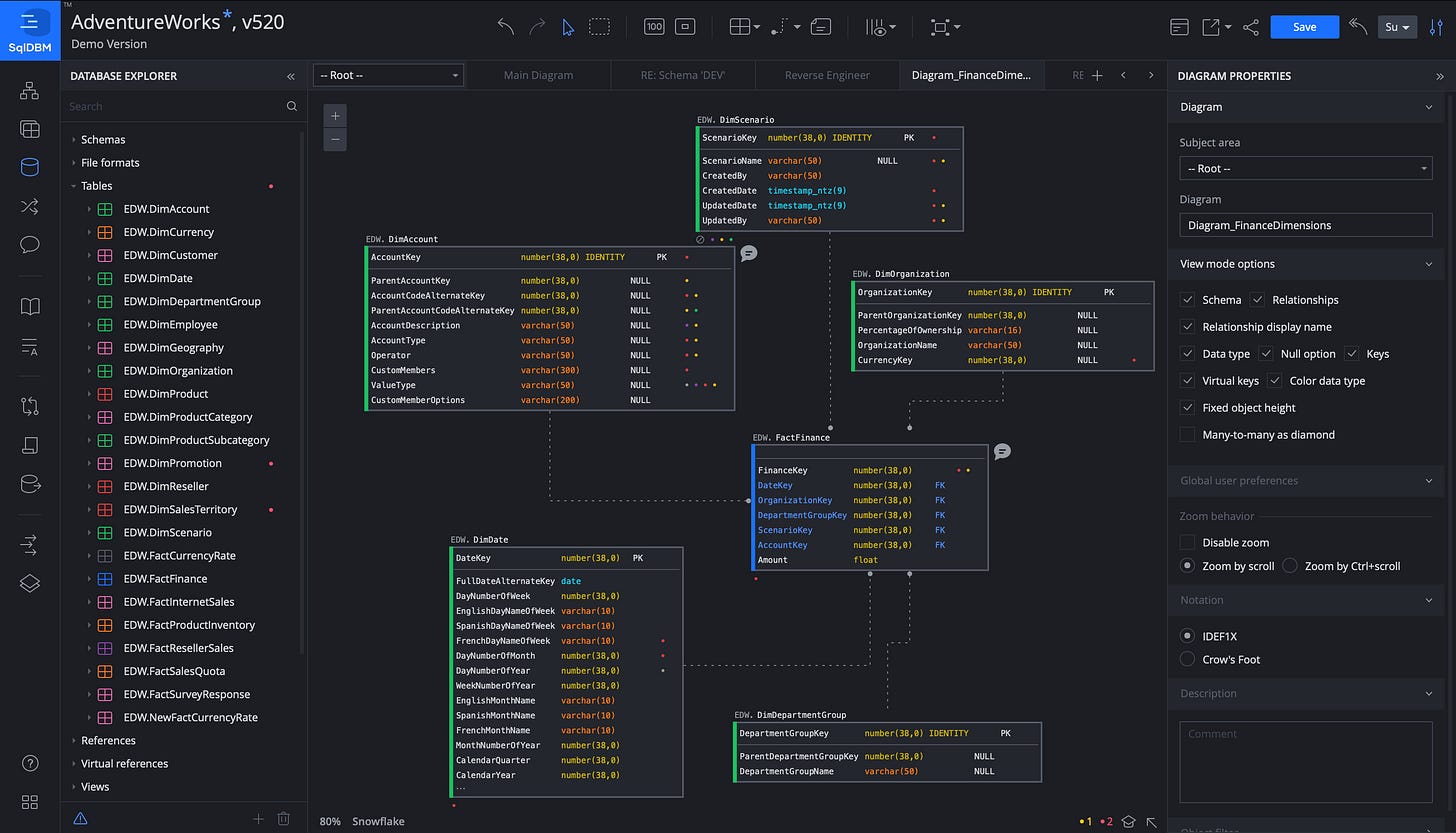The width and height of the screenshot is (1456, 833).
Task: Click the 100 percent zoom icon
Action: click(x=654, y=27)
